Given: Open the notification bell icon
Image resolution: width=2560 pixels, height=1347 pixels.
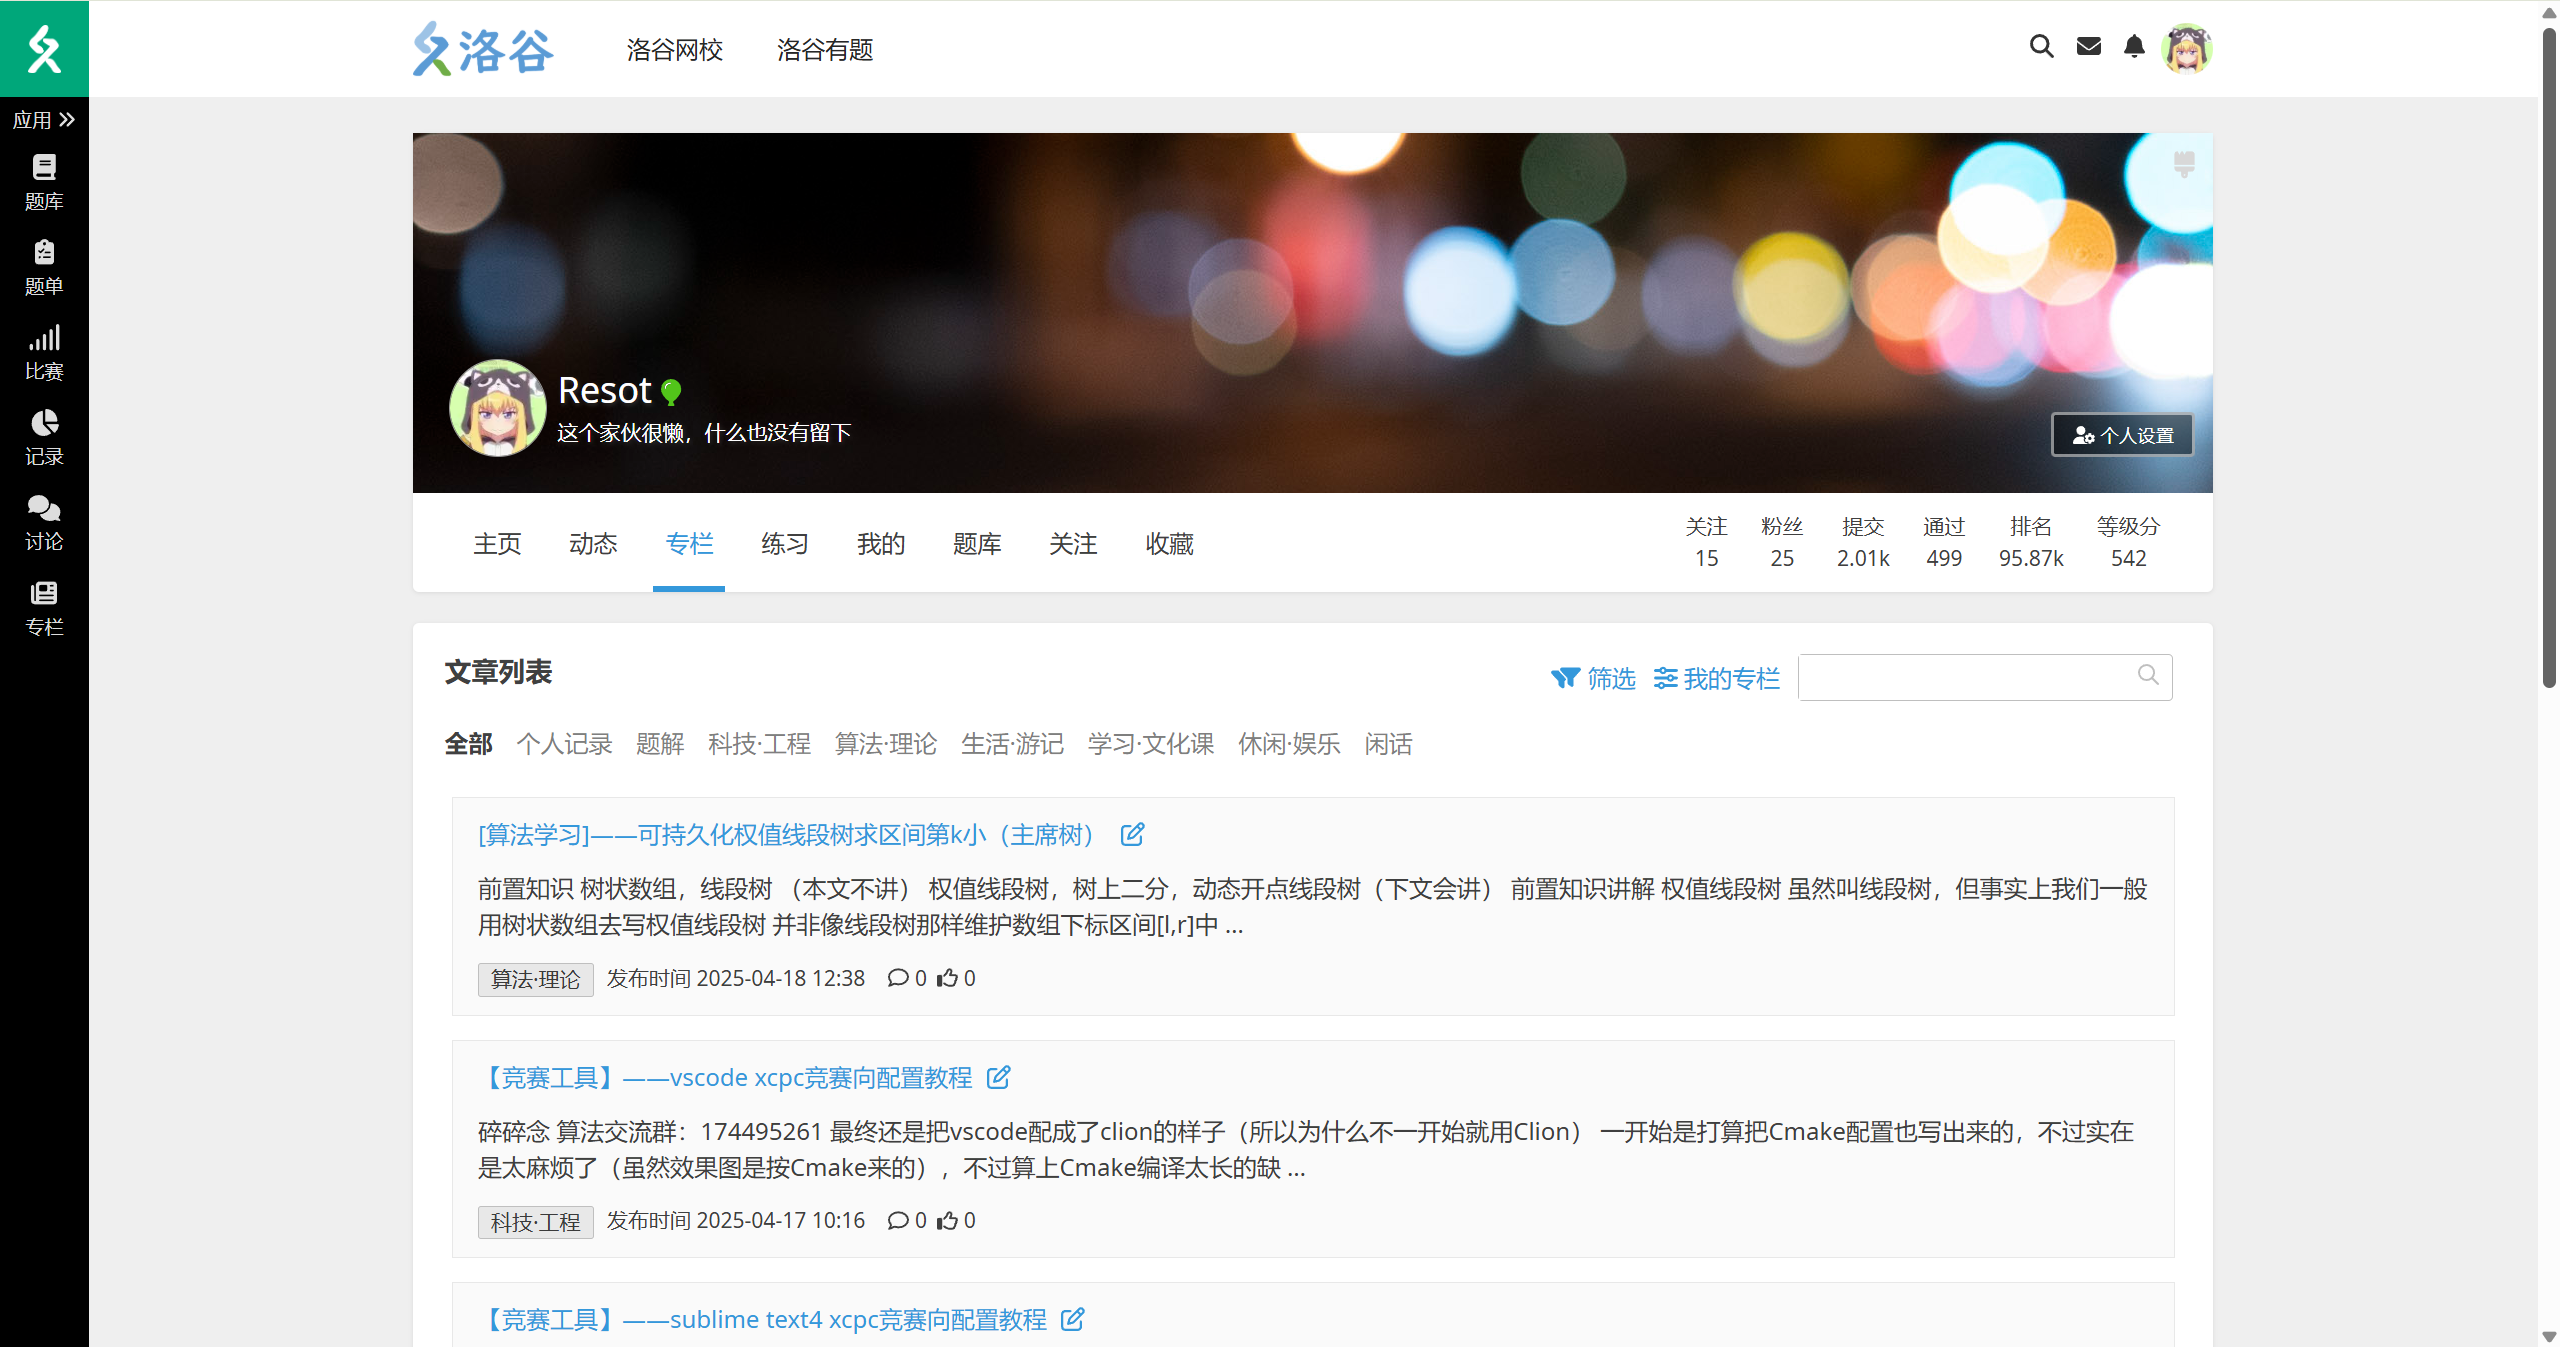Looking at the screenshot, I should click(x=2134, y=47).
